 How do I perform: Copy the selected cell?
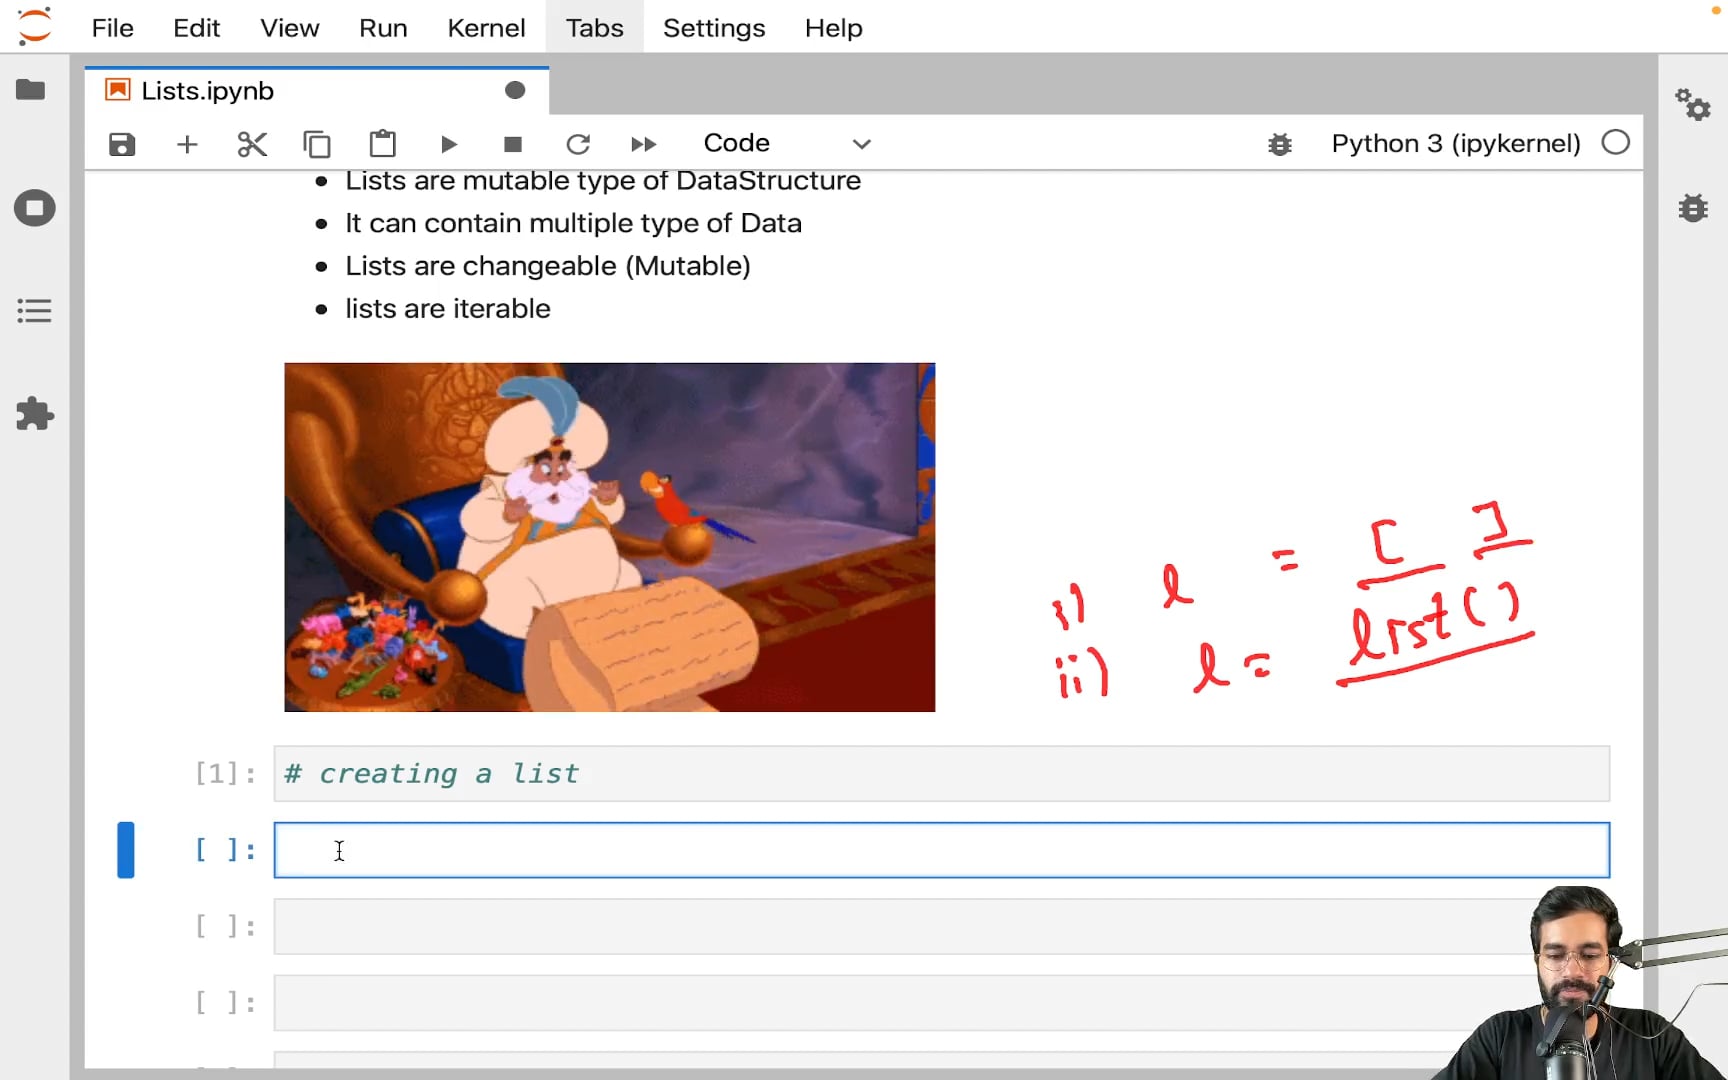(317, 144)
